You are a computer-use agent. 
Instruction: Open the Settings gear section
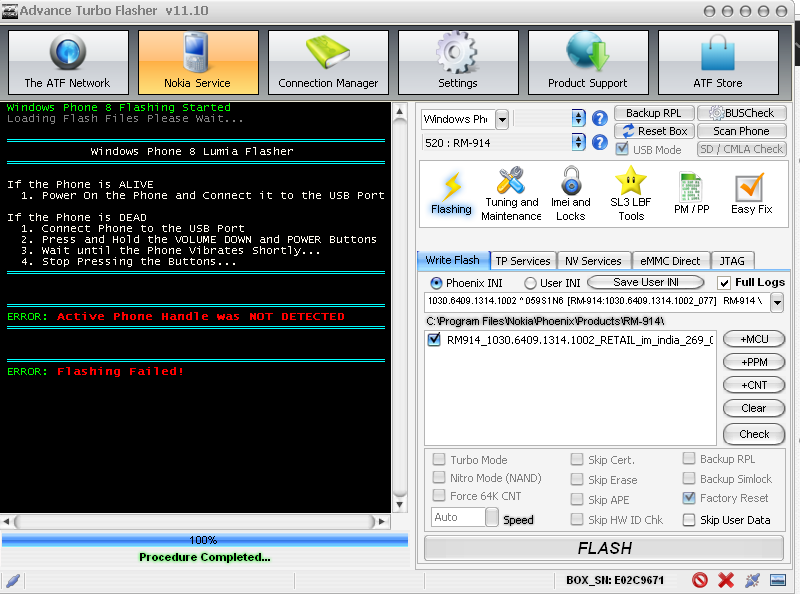(x=458, y=62)
